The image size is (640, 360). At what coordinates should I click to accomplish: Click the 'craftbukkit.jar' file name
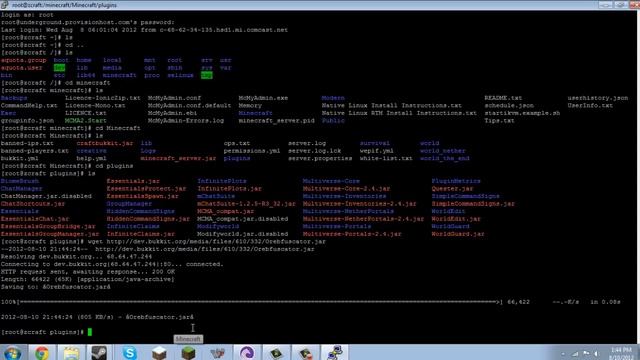click(105, 143)
